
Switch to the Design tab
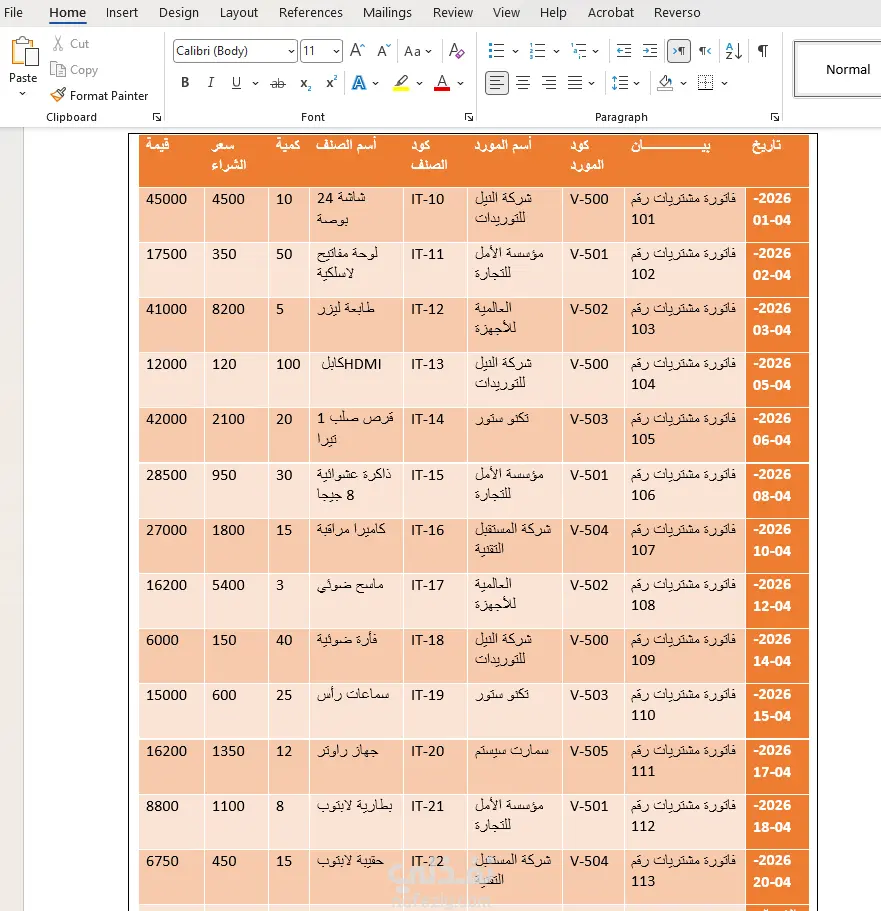178,12
